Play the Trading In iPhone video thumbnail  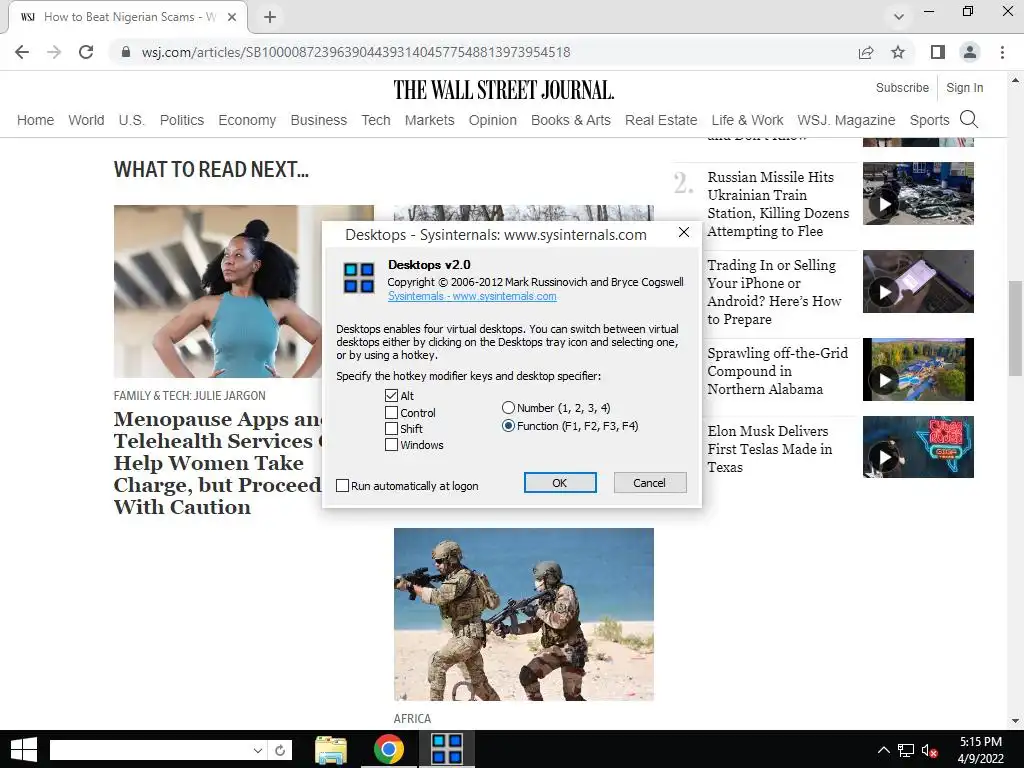(x=918, y=281)
